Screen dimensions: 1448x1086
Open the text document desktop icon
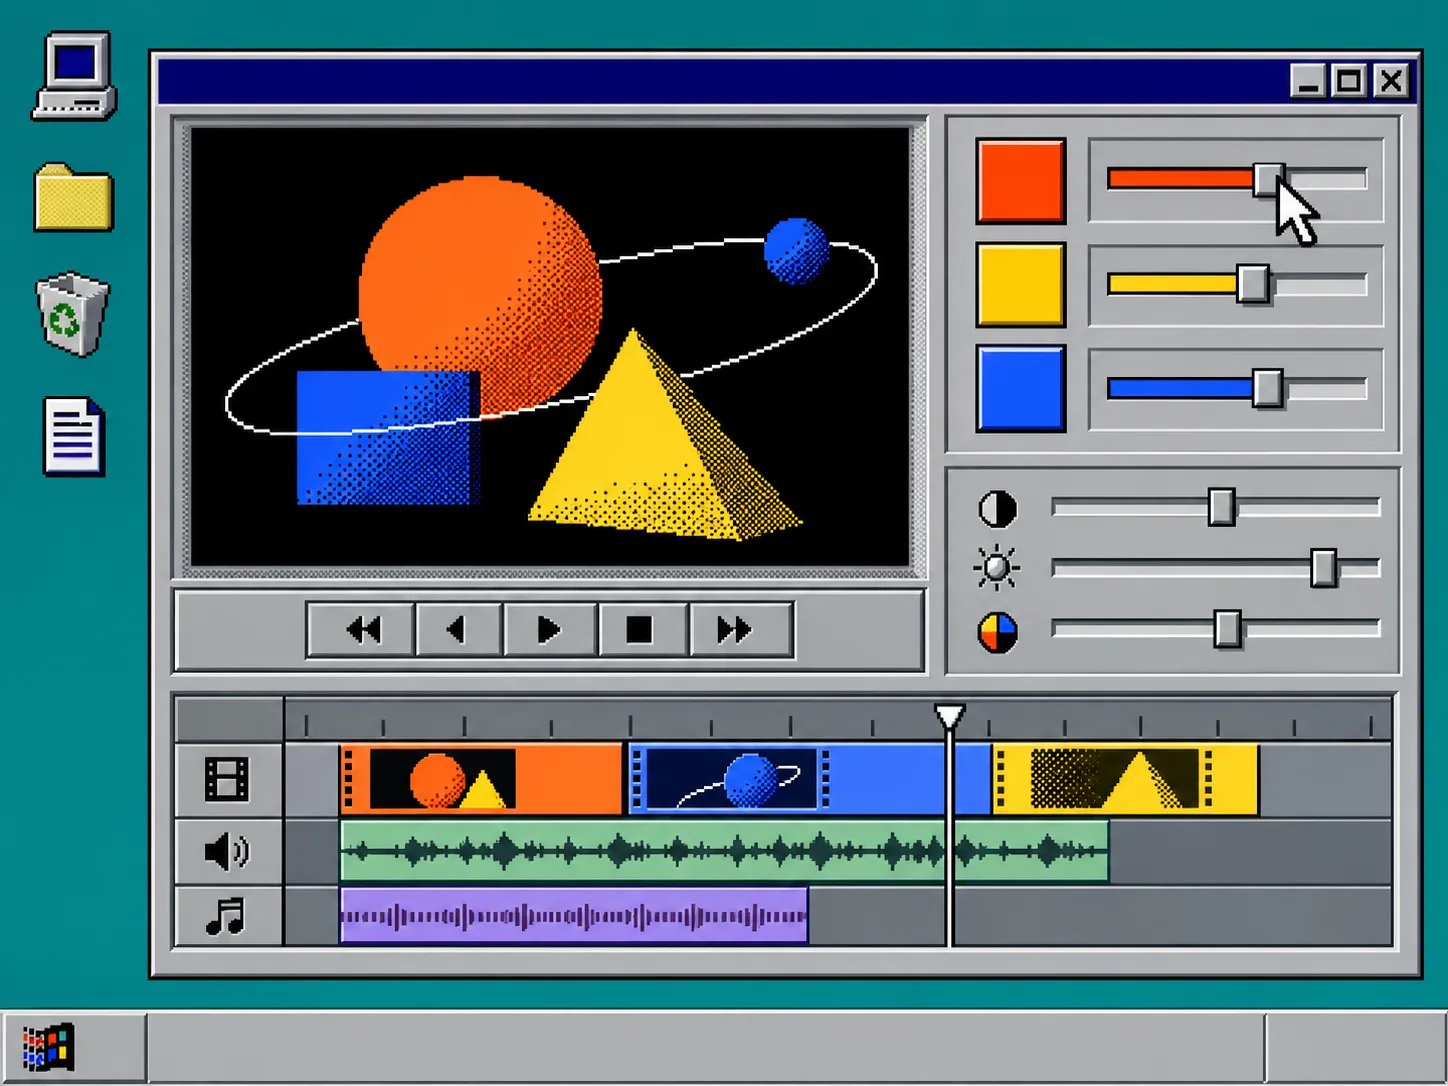pos(74,436)
